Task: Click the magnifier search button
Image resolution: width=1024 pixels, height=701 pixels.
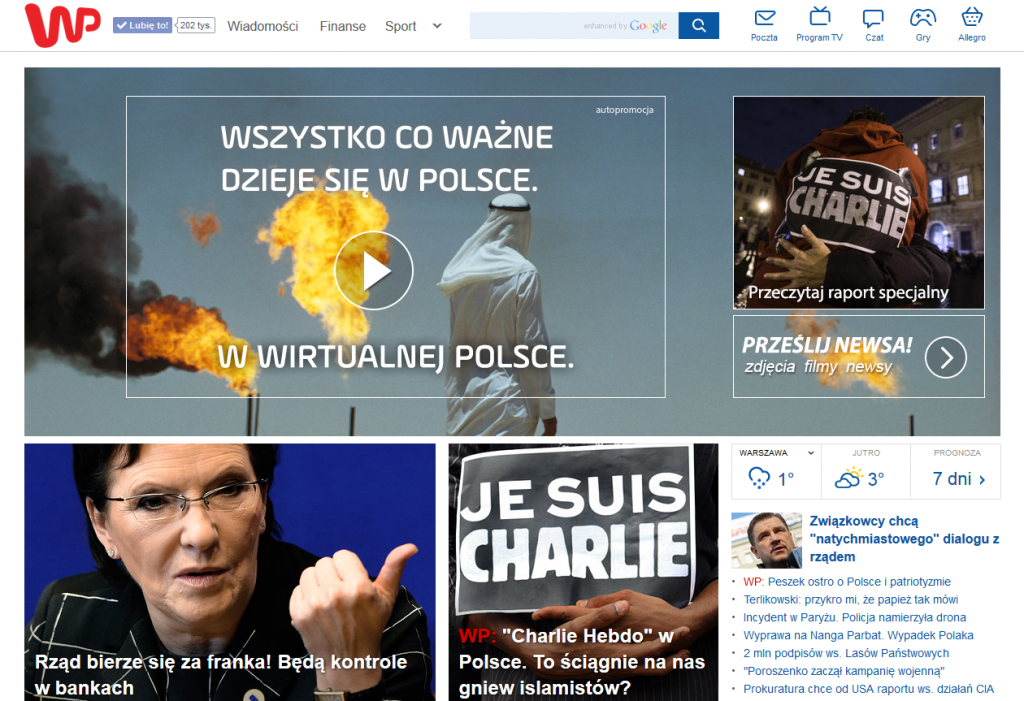Action: pos(698,26)
